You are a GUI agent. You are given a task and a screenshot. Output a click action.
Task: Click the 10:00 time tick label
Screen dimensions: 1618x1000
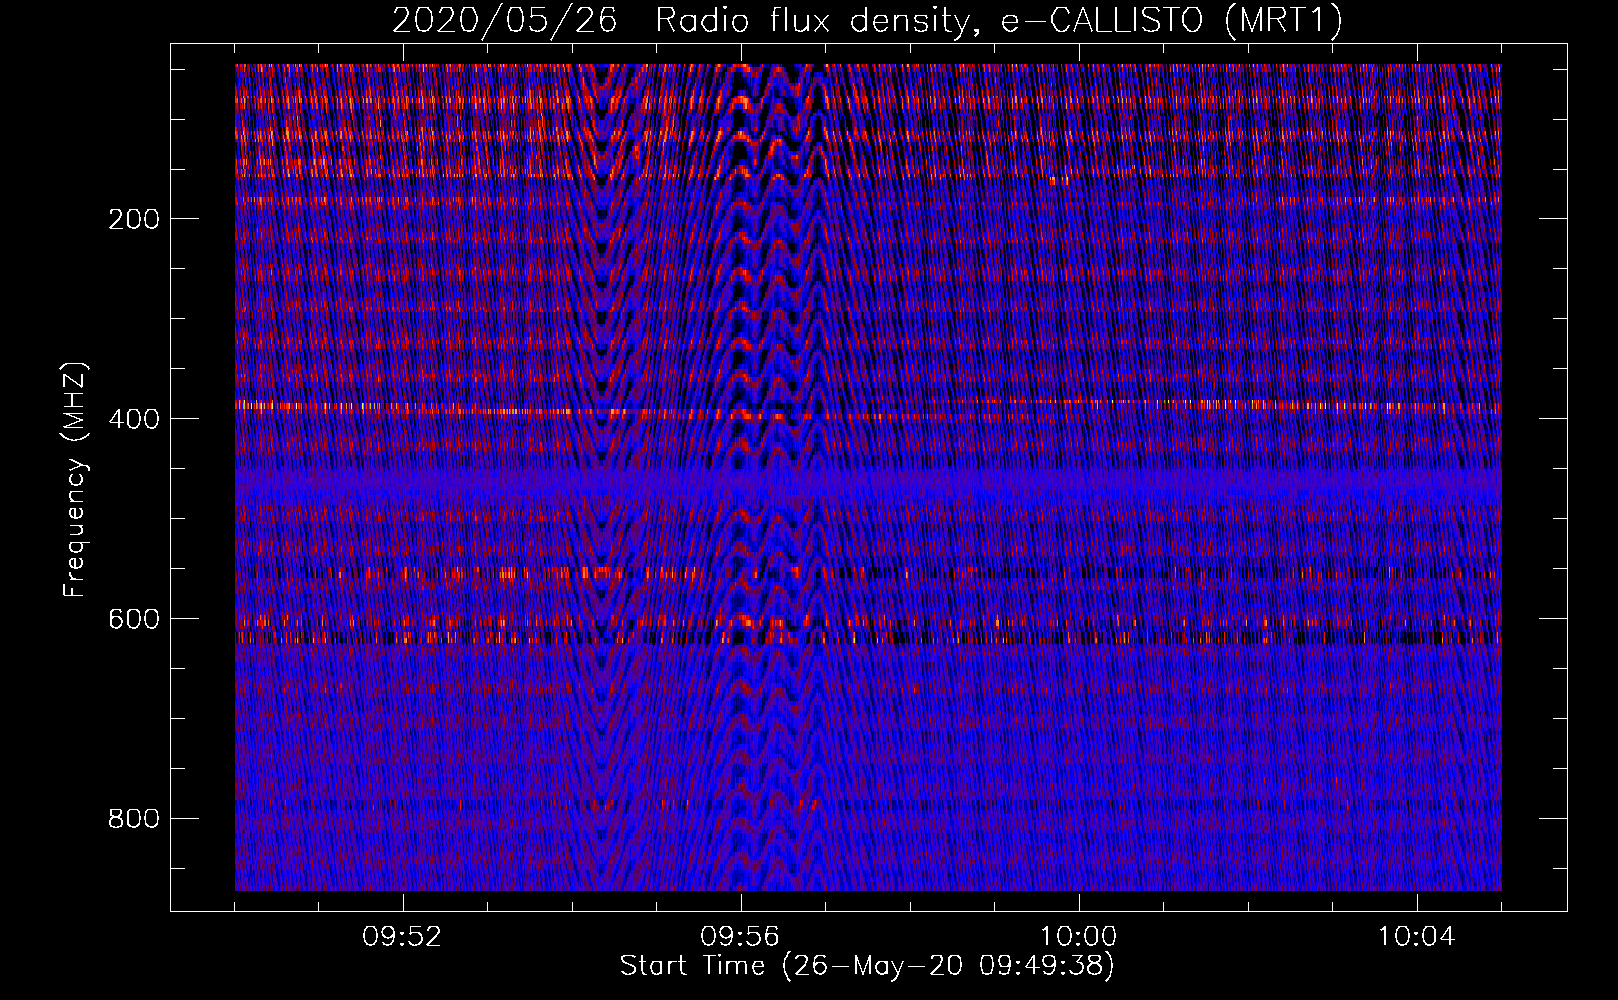coord(1078,937)
